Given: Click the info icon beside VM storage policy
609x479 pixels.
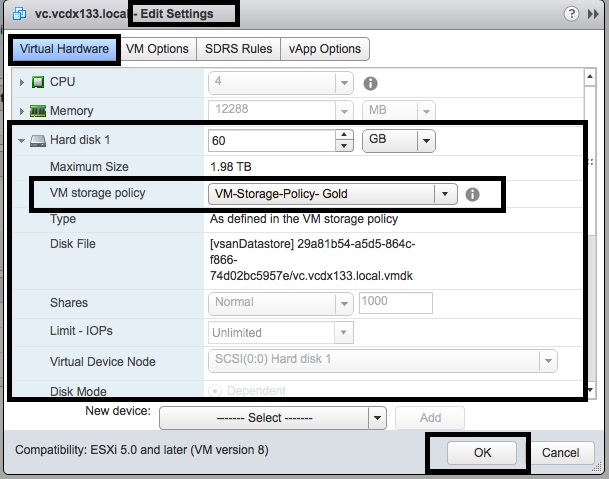Looking at the screenshot, I should (473, 194).
